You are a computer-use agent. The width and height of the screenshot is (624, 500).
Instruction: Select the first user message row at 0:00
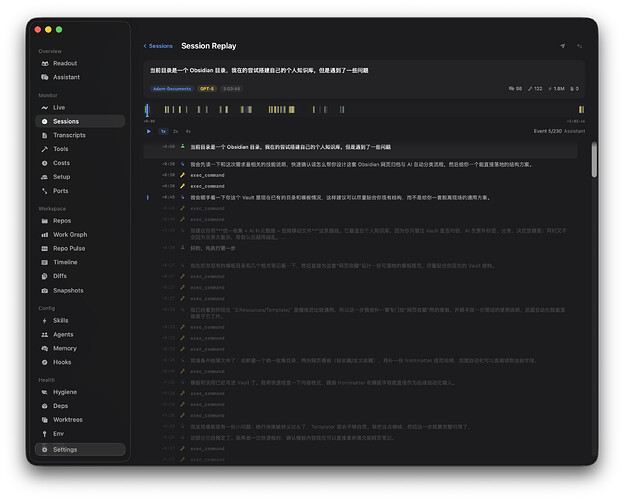(x=361, y=149)
